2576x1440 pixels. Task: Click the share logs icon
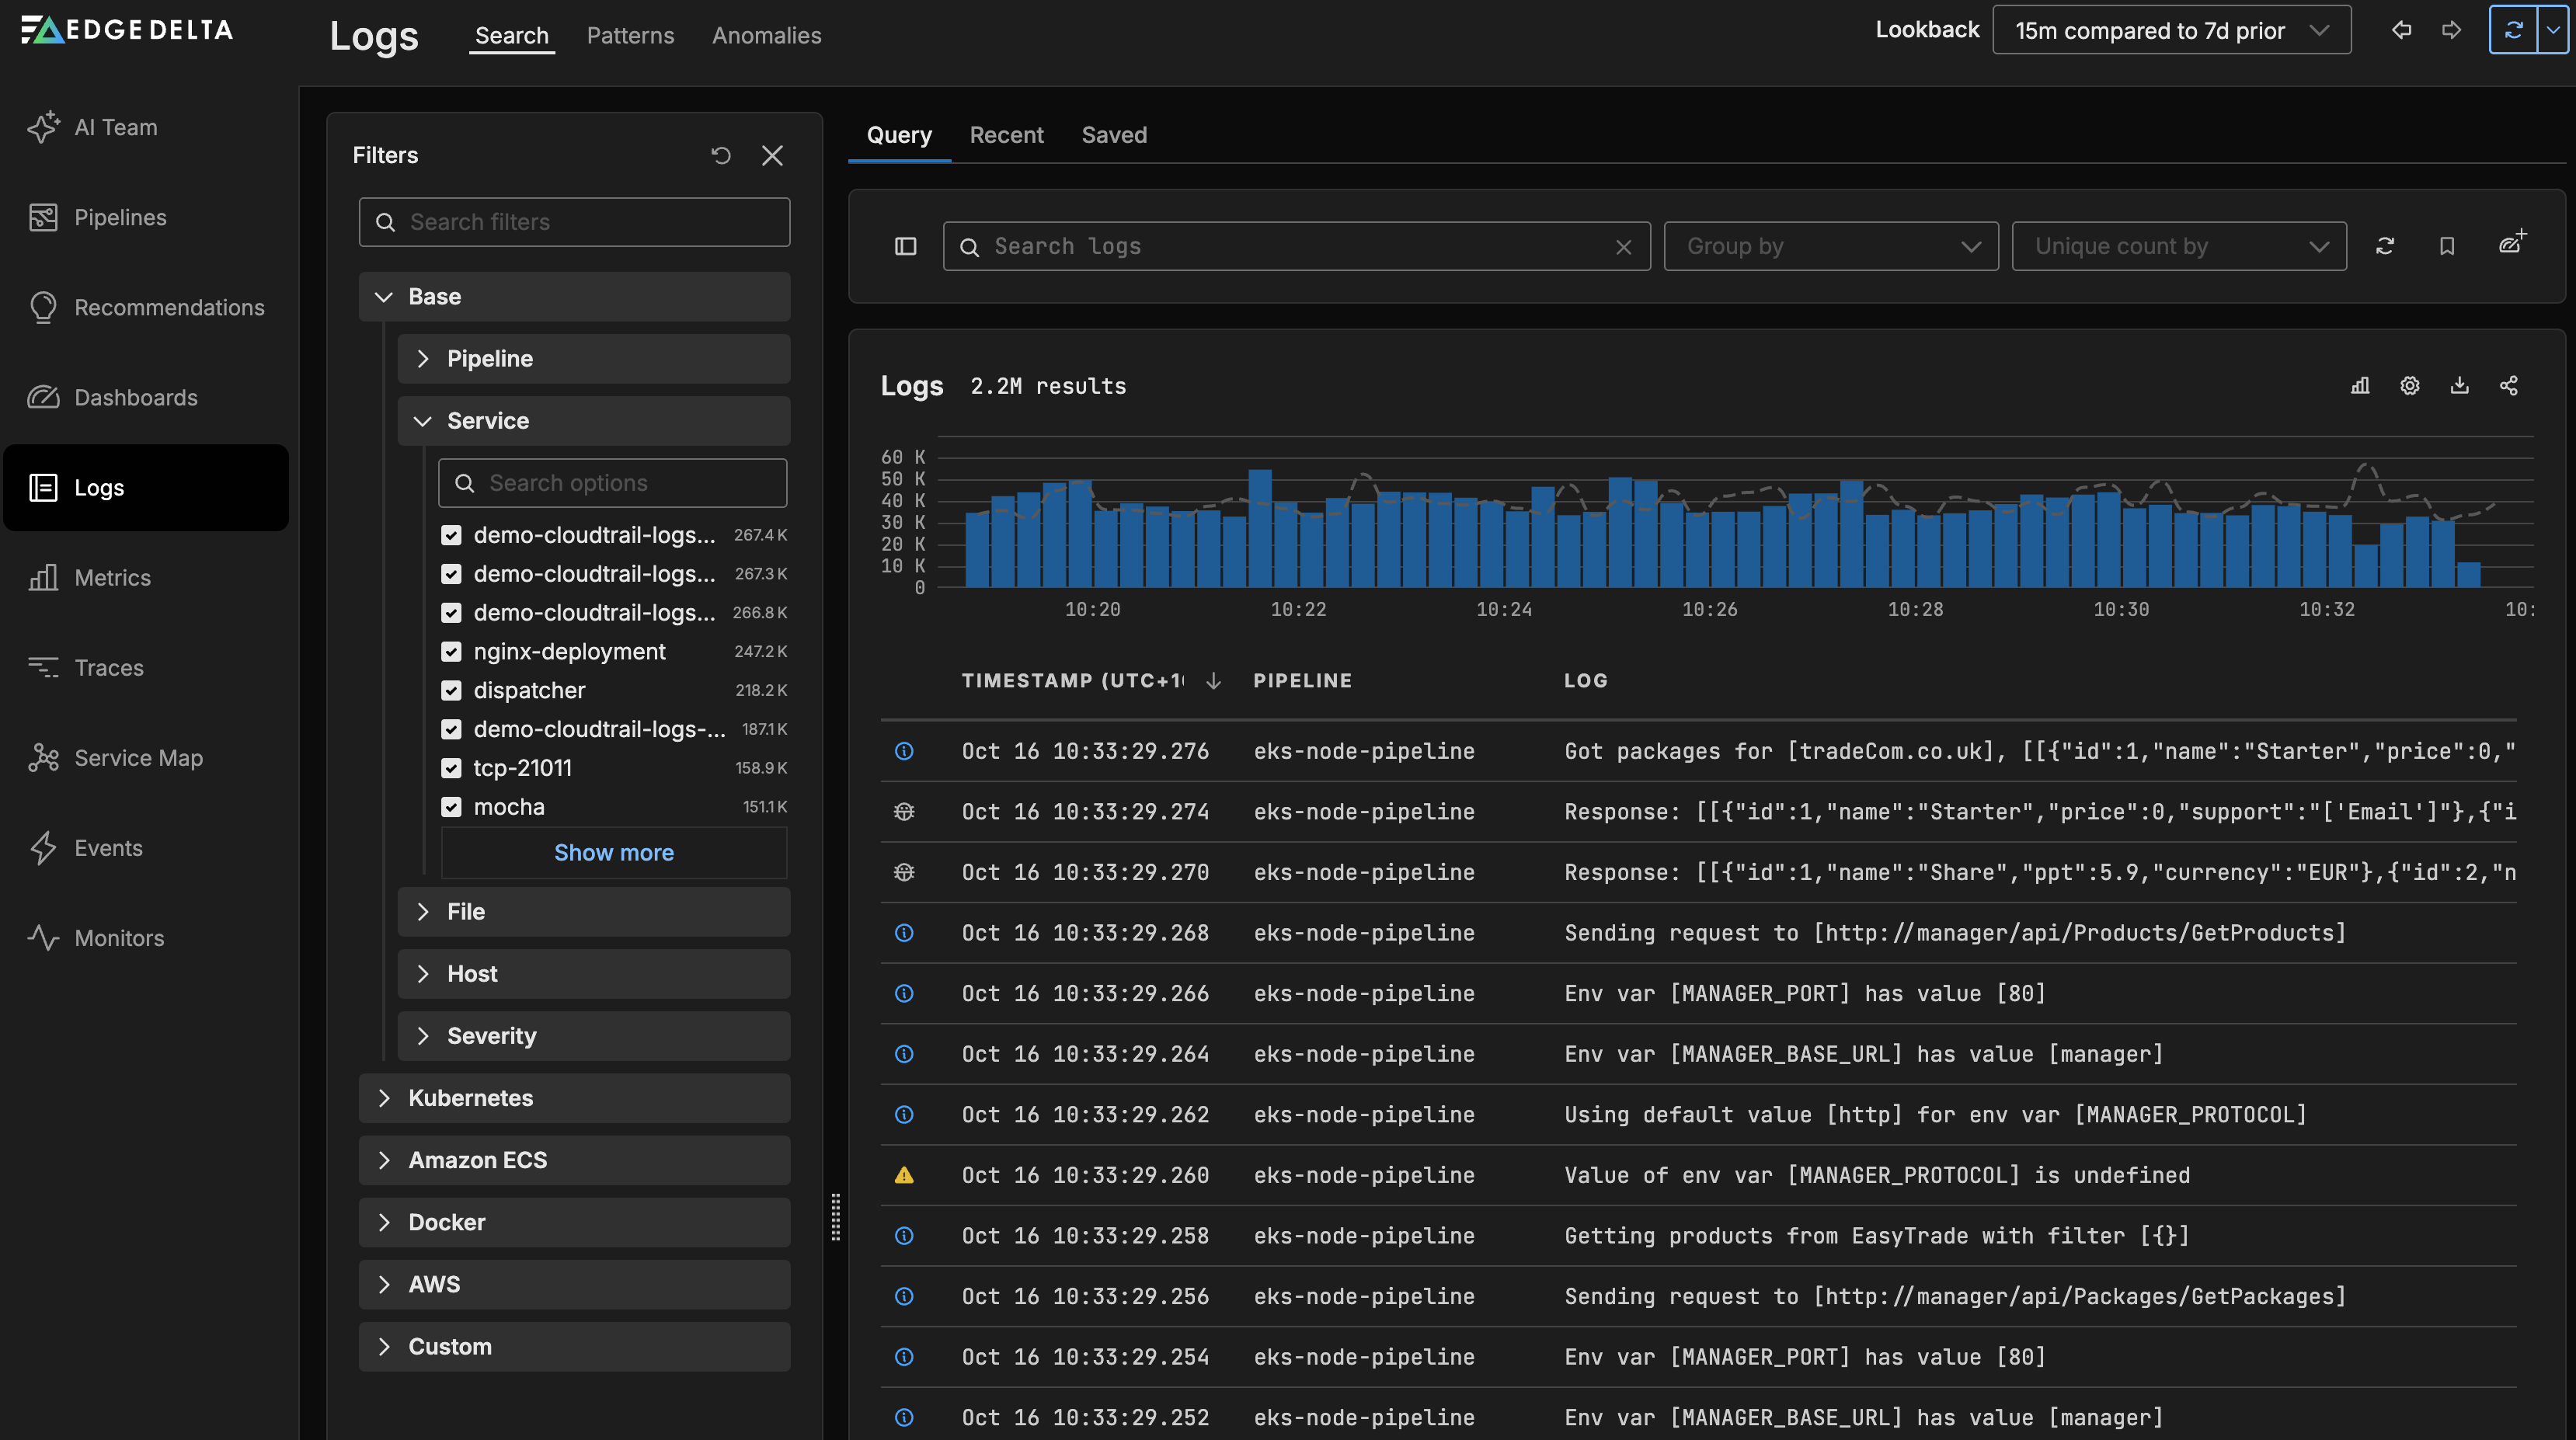point(2509,386)
